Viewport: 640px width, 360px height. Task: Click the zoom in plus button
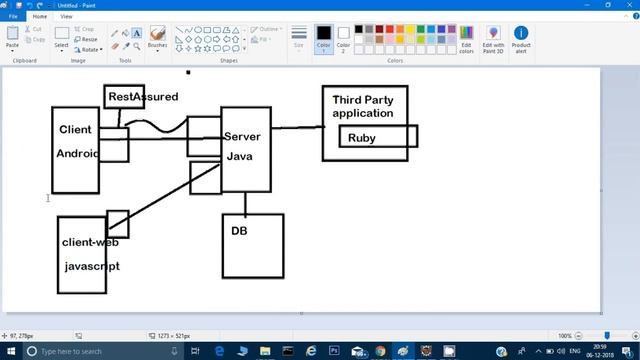coord(636,336)
